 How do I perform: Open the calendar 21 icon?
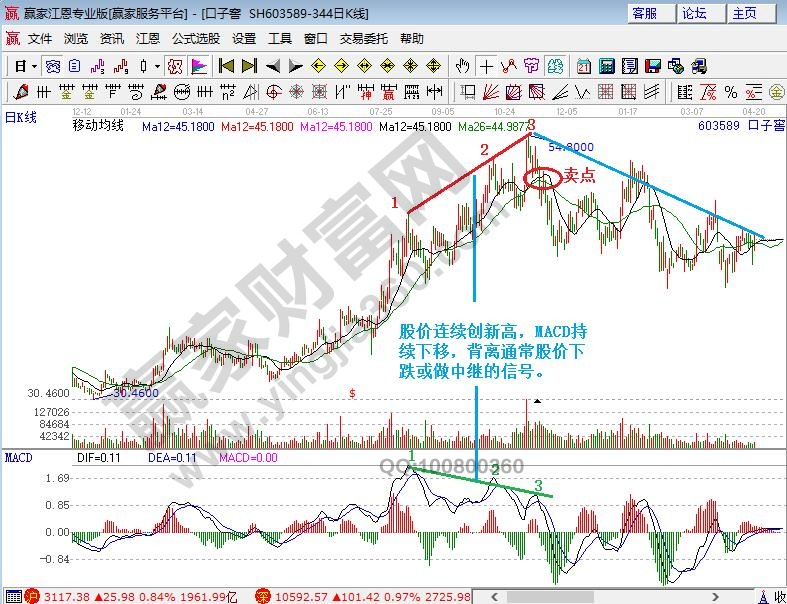click(584, 66)
